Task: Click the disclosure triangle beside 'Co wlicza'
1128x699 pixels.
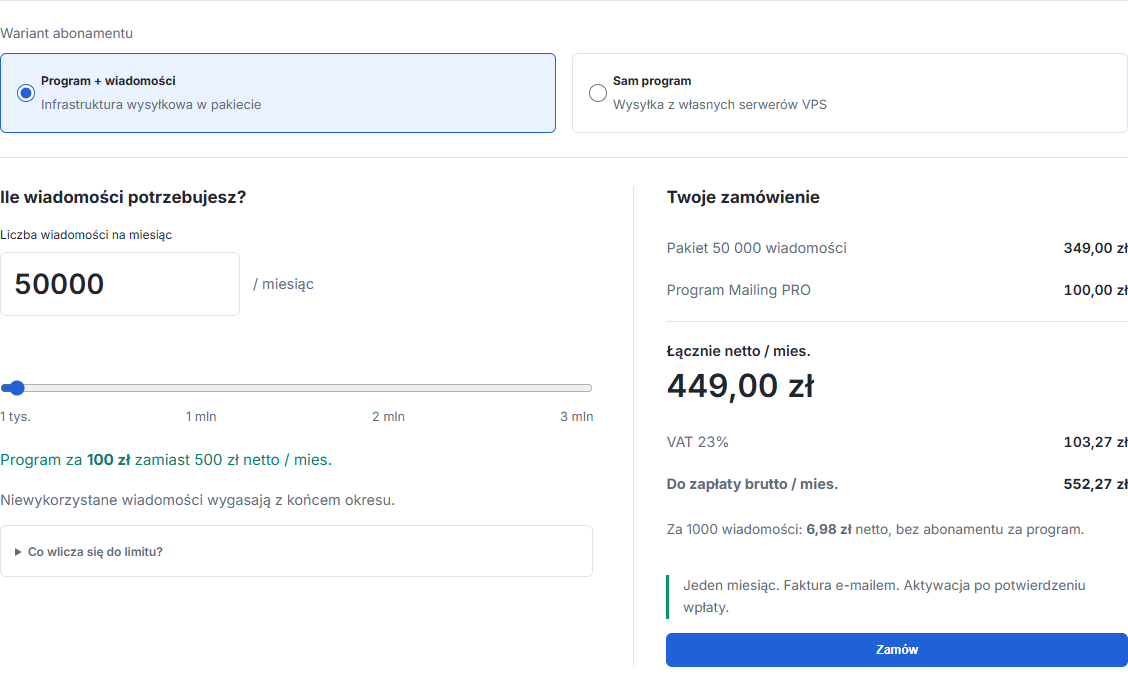Action: click(x=18, y=552)
